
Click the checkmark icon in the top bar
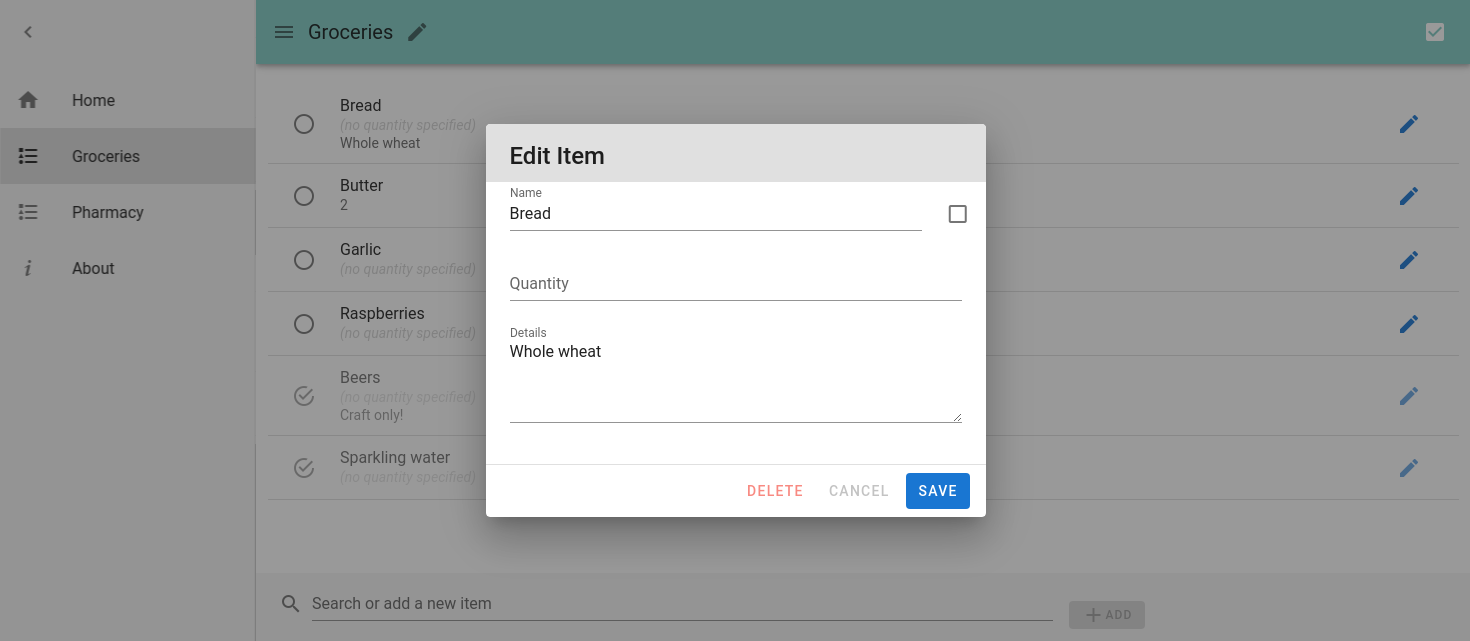pyautogui.click(x=1435, y=32)
